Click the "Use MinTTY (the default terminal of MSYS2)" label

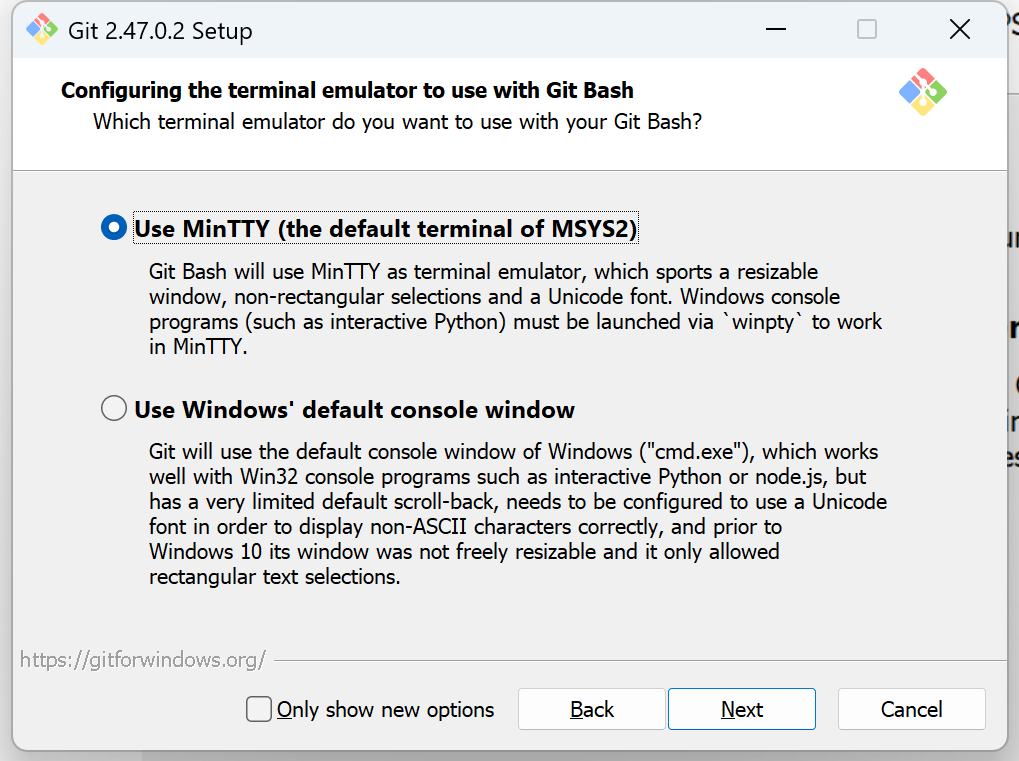coord(385,229)
